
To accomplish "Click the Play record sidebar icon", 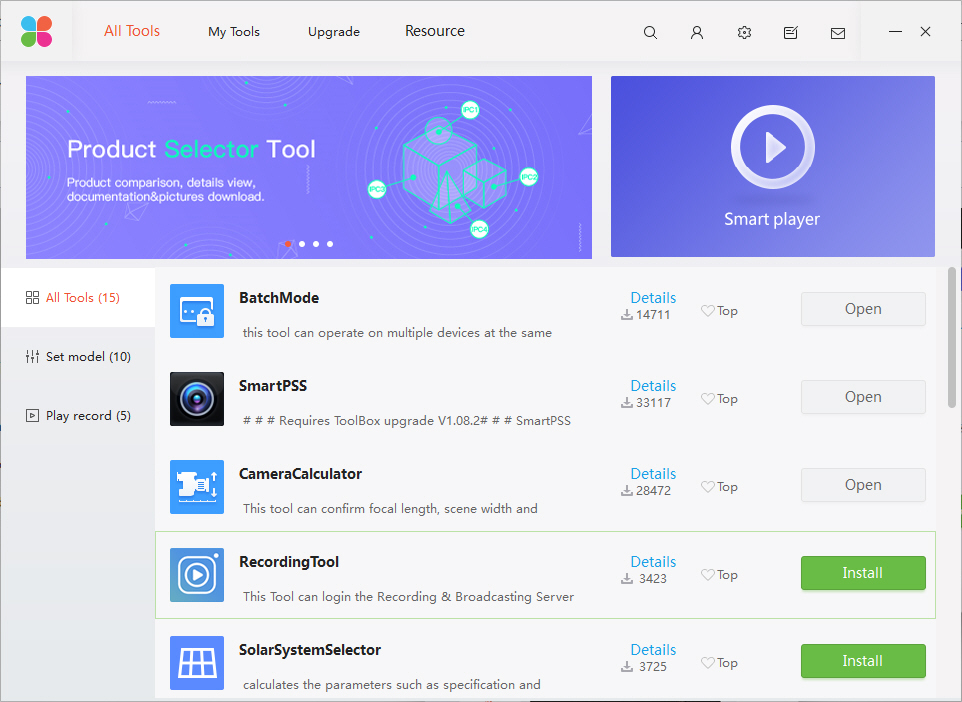I will coord(33,415).
